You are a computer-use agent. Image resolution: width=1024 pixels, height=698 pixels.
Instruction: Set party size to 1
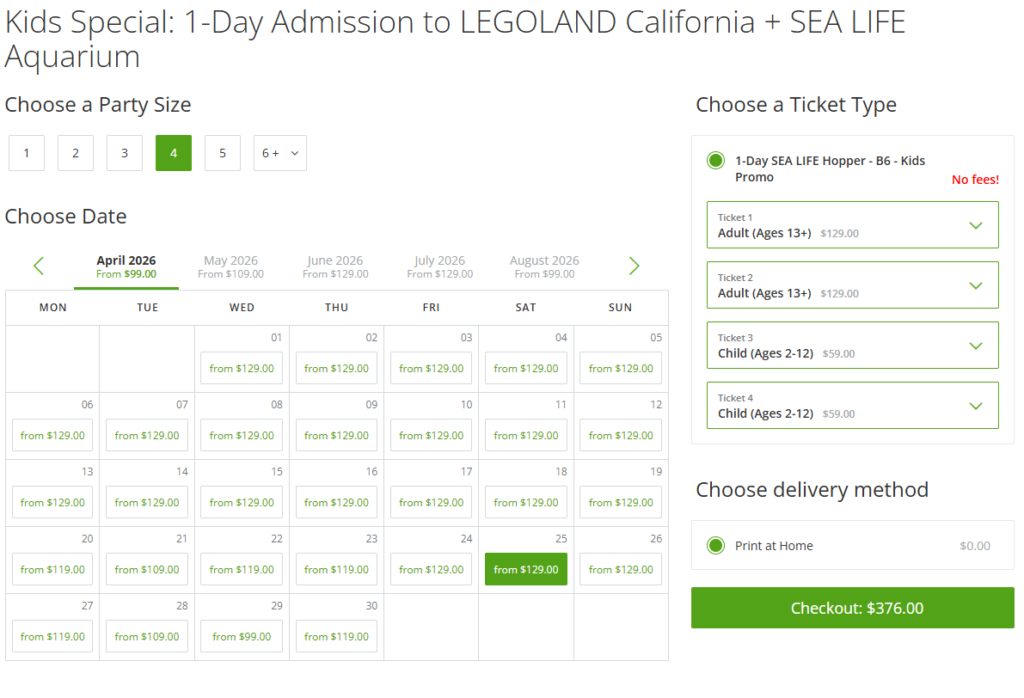[27, 153]
